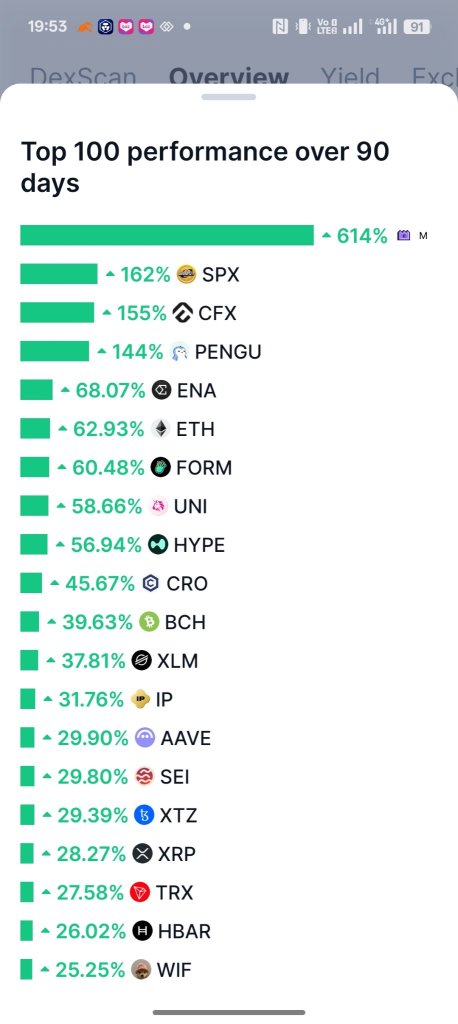Tap the ETH diamond logo
458x1024 pixels.
161,429
